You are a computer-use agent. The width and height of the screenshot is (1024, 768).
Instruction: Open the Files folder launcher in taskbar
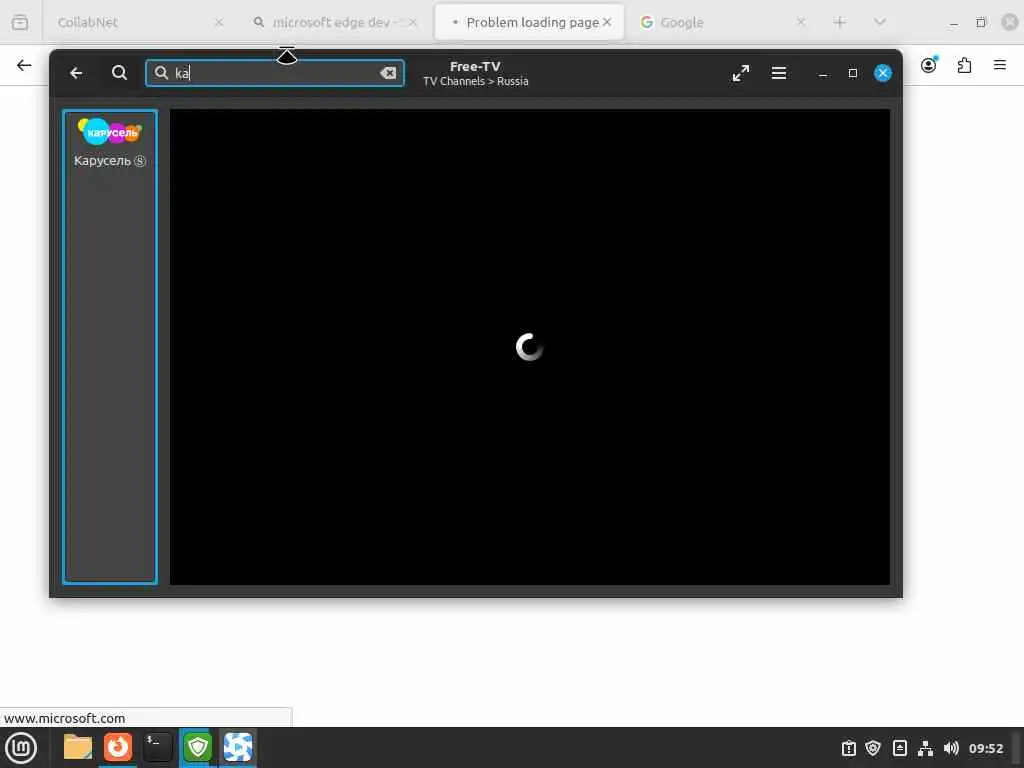[78, 747]
